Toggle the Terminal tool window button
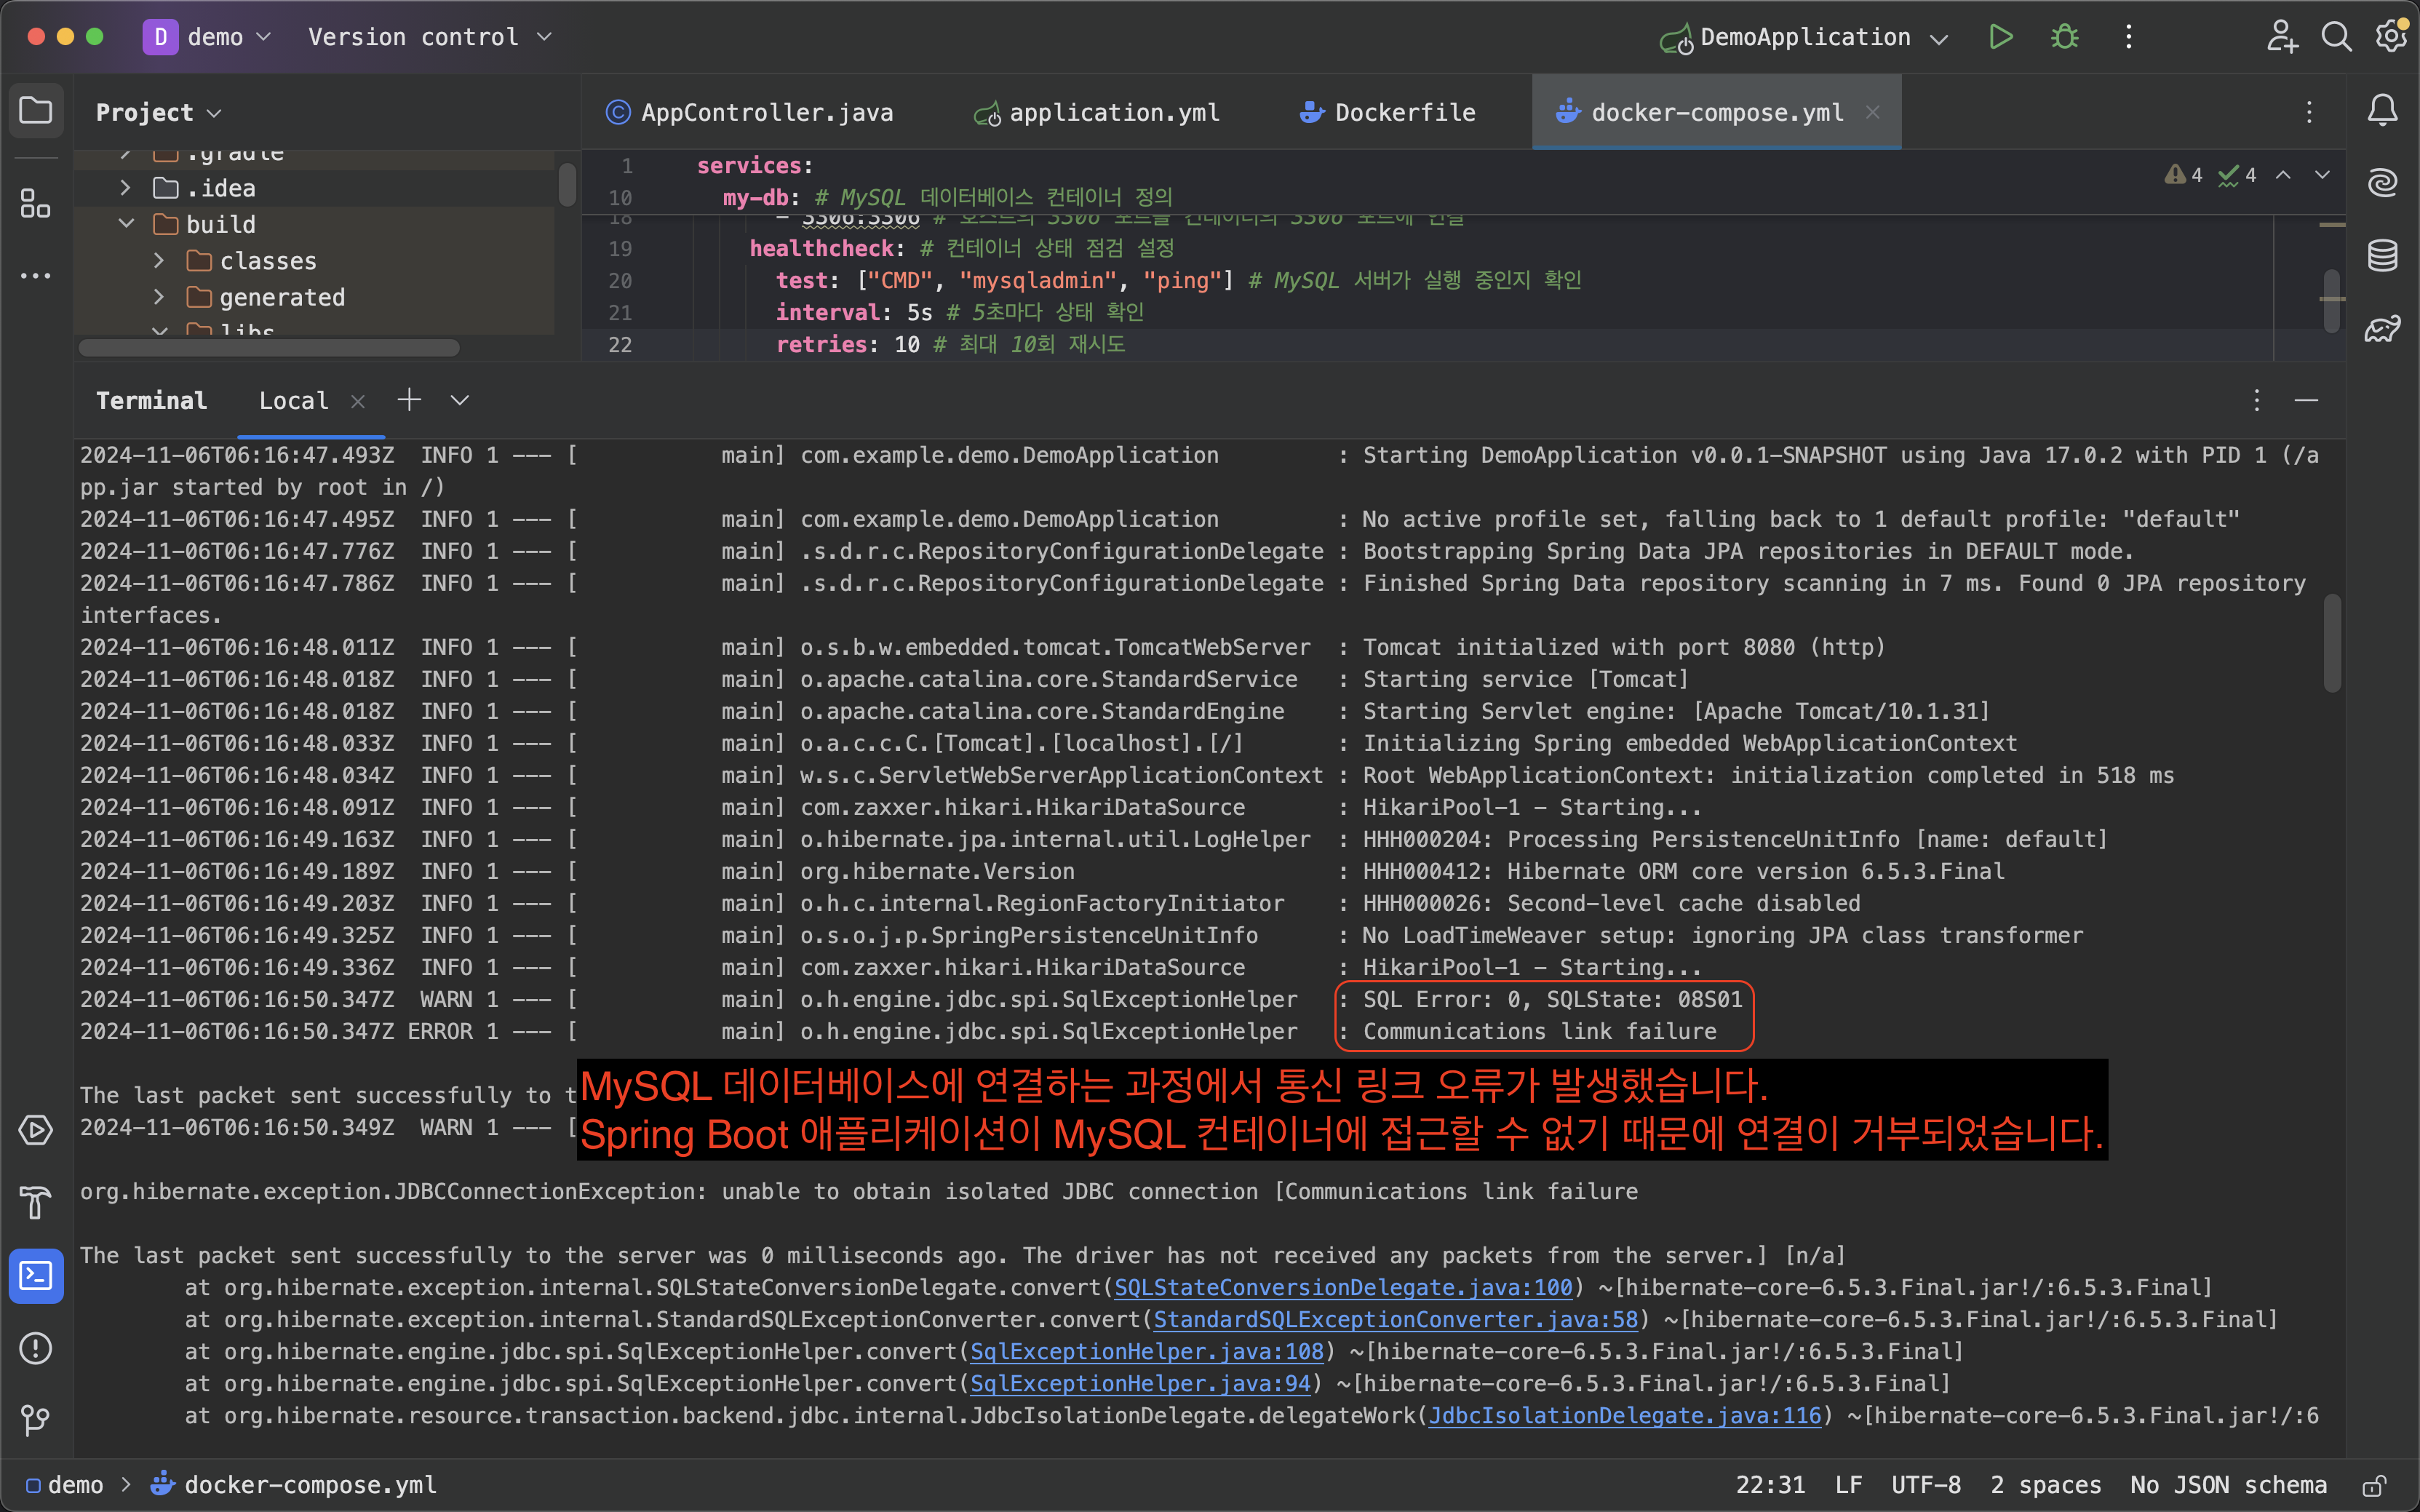 [x=36, y=1276]
